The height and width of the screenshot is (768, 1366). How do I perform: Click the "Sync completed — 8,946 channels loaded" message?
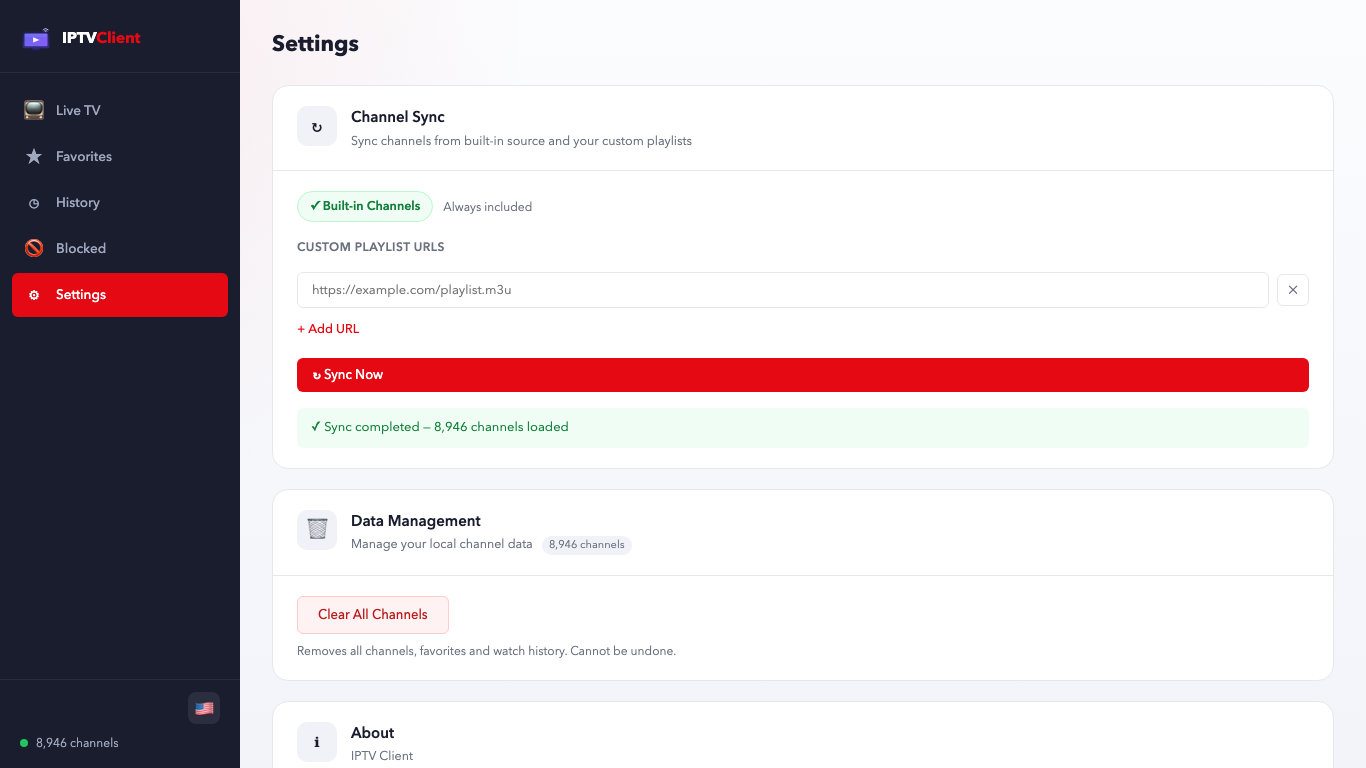click(803, 427)
